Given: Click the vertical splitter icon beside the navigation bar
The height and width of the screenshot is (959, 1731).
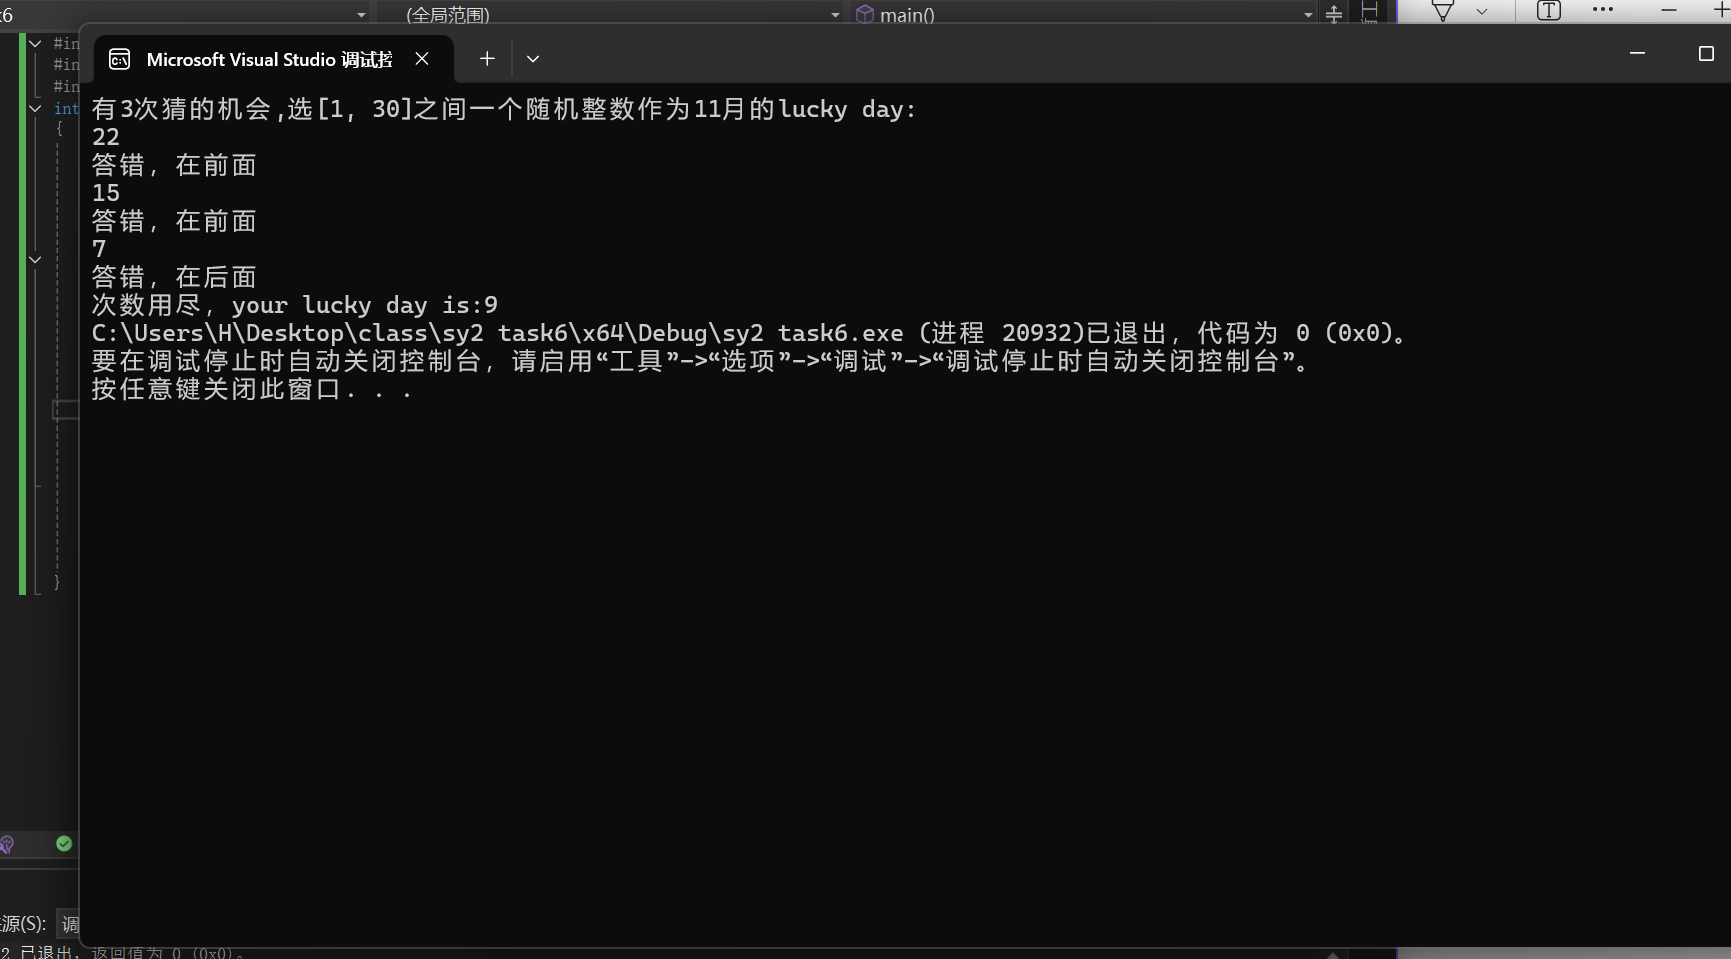Looking at the screenshot, I should point(1333,14).
